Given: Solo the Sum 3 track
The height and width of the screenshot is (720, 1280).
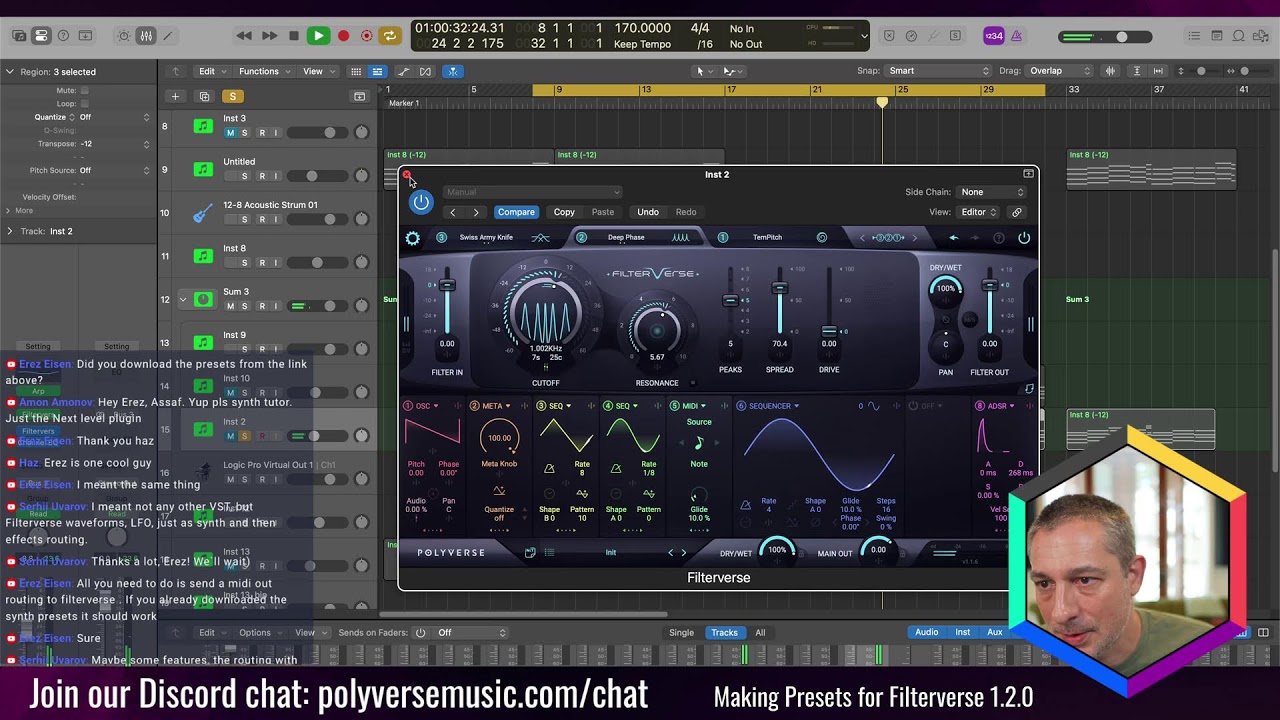Looking at the screenshot, I should point(244,306).
